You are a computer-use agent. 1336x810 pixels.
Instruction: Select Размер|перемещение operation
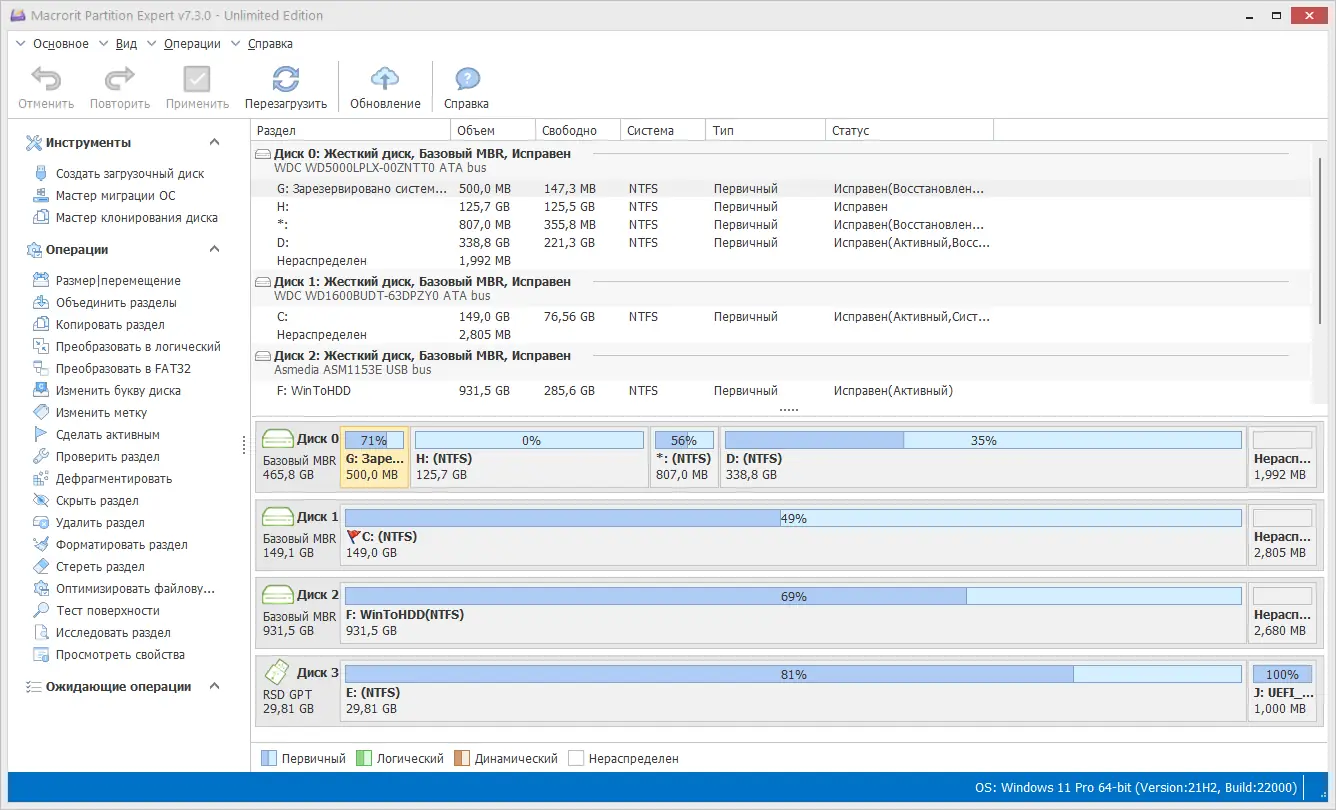pos(118,281)
